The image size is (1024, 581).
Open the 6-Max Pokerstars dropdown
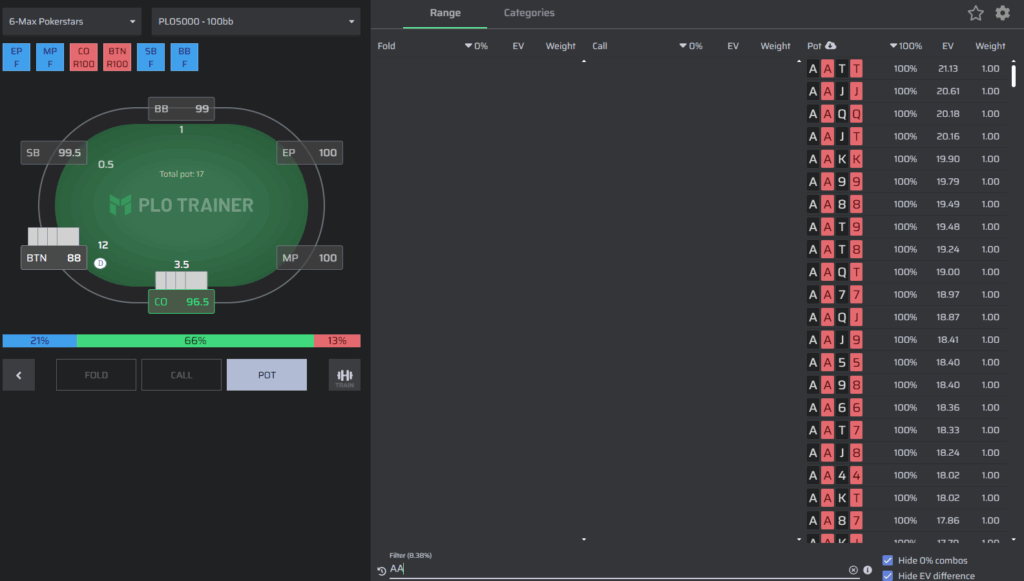coord(72,22)
